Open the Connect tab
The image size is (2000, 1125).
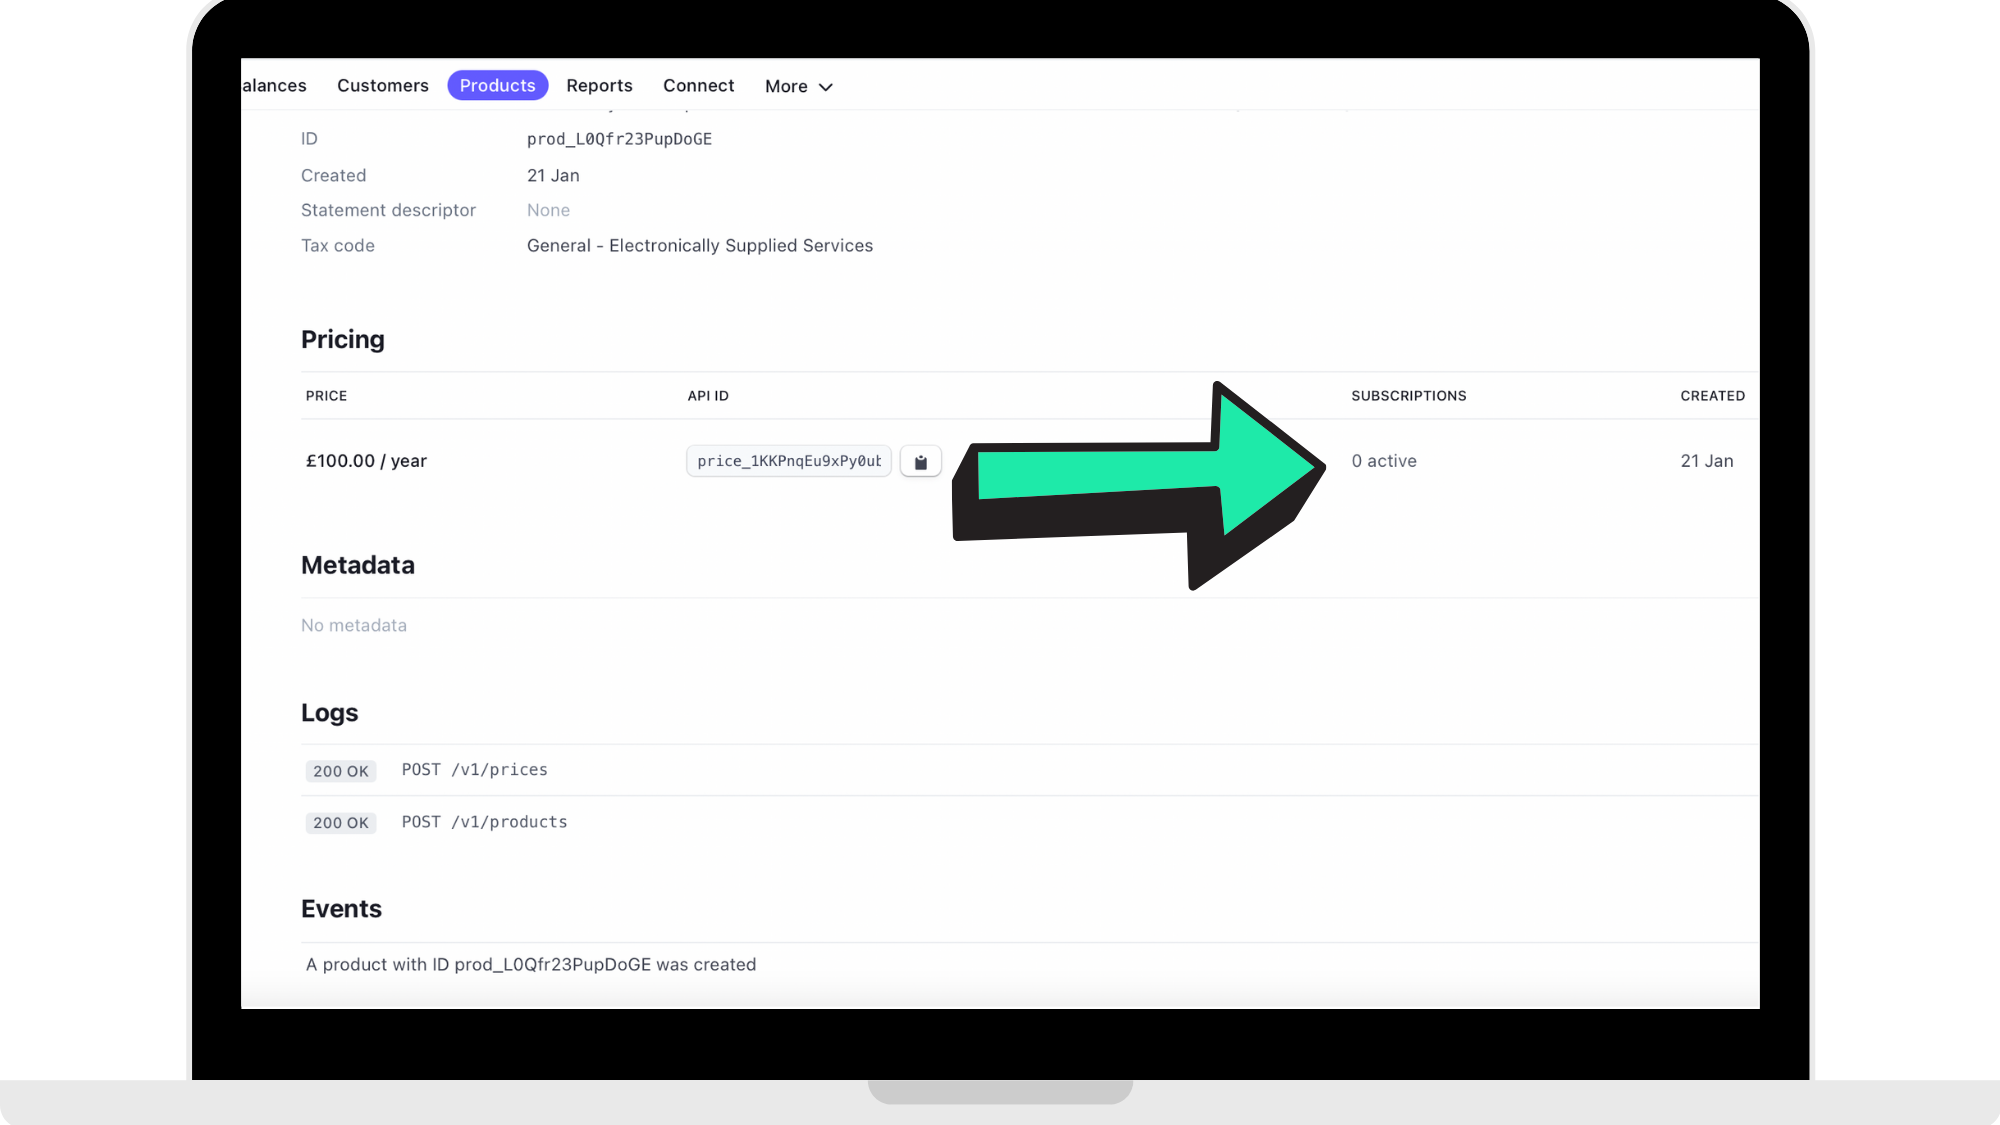(698, 86)
